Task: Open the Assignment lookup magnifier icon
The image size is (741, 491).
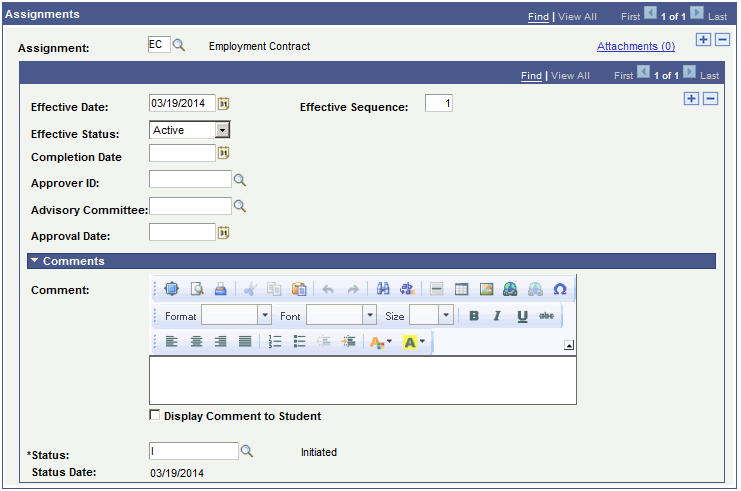Action: click(x=179, y=45)
